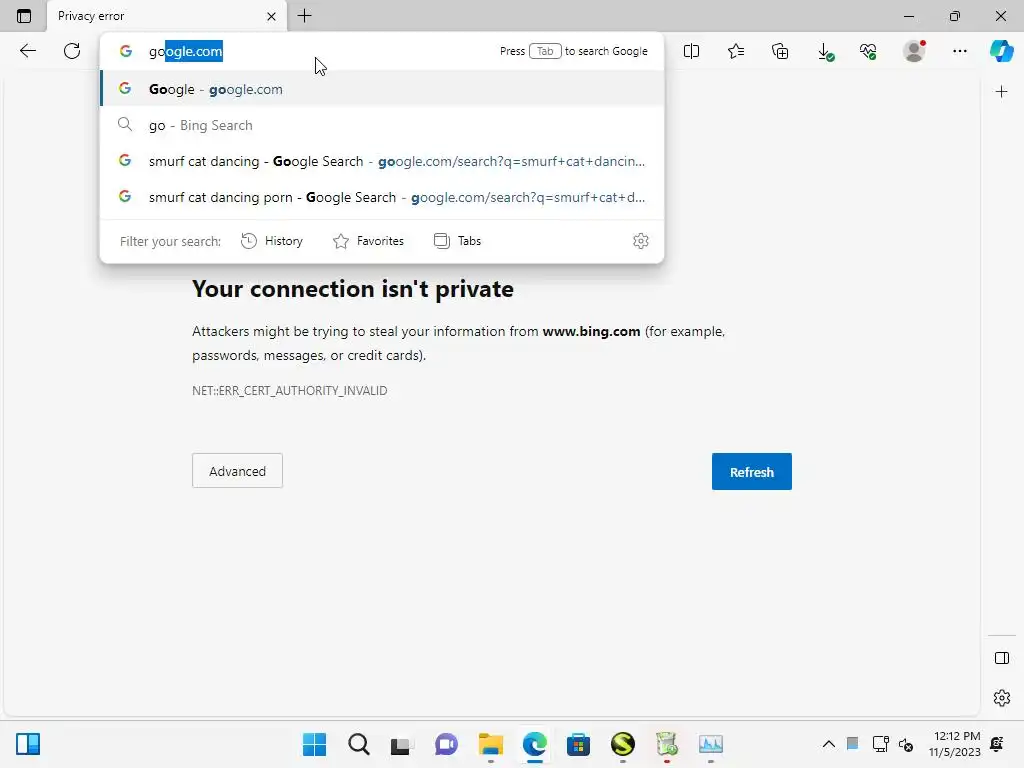
Task: Select the 'go - Bing Search' suggestion
Action: [x=382, y=125]
